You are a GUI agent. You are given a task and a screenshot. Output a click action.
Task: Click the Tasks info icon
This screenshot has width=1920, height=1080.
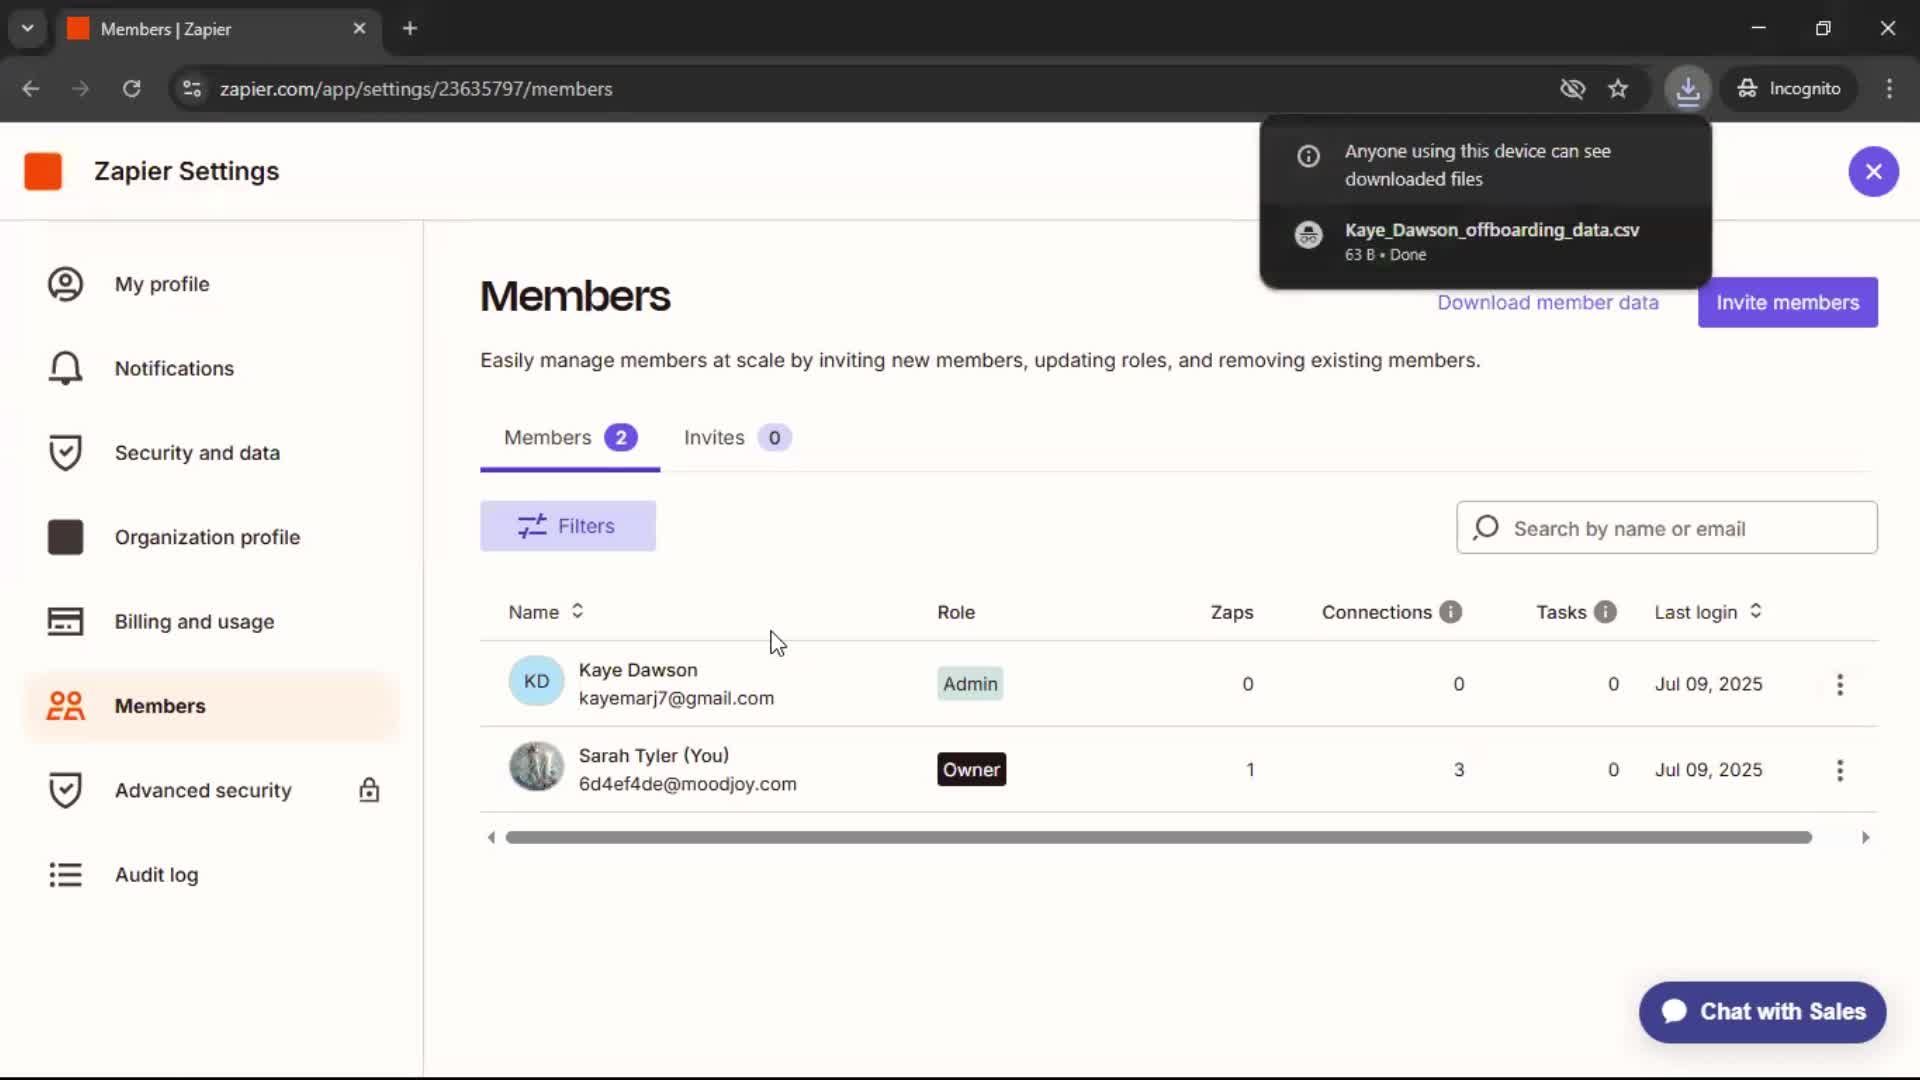tap(1605, 612)
